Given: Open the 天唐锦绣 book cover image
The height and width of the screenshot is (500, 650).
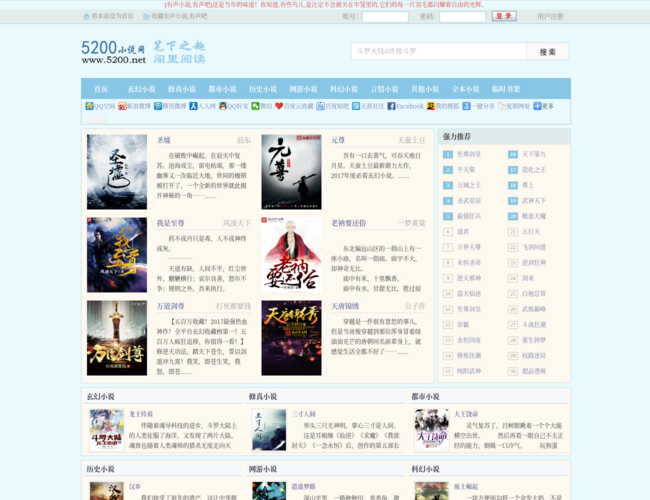Looking at the screenshot, I should point(291,338).
